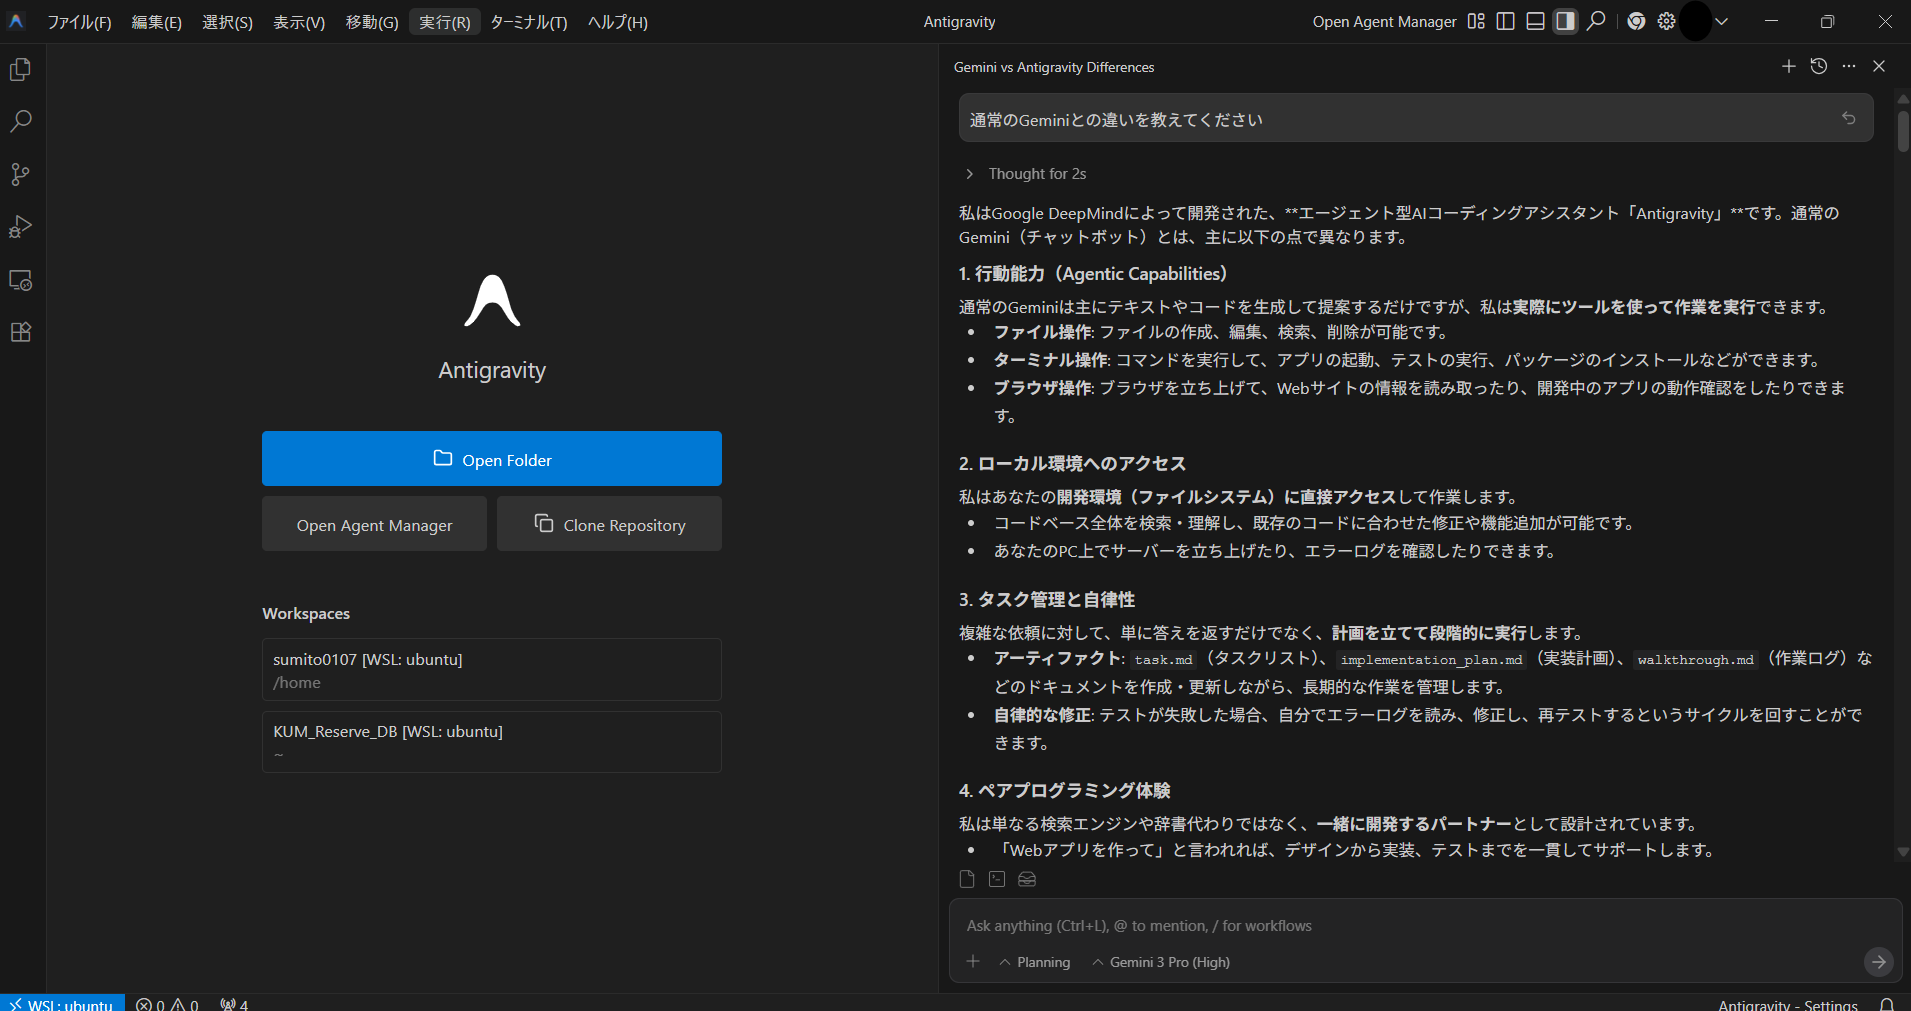This screenshot has width=1911, height=1011.
Task: Open the Customize Layout icon in the title bar
Action: click(1476, 21)
